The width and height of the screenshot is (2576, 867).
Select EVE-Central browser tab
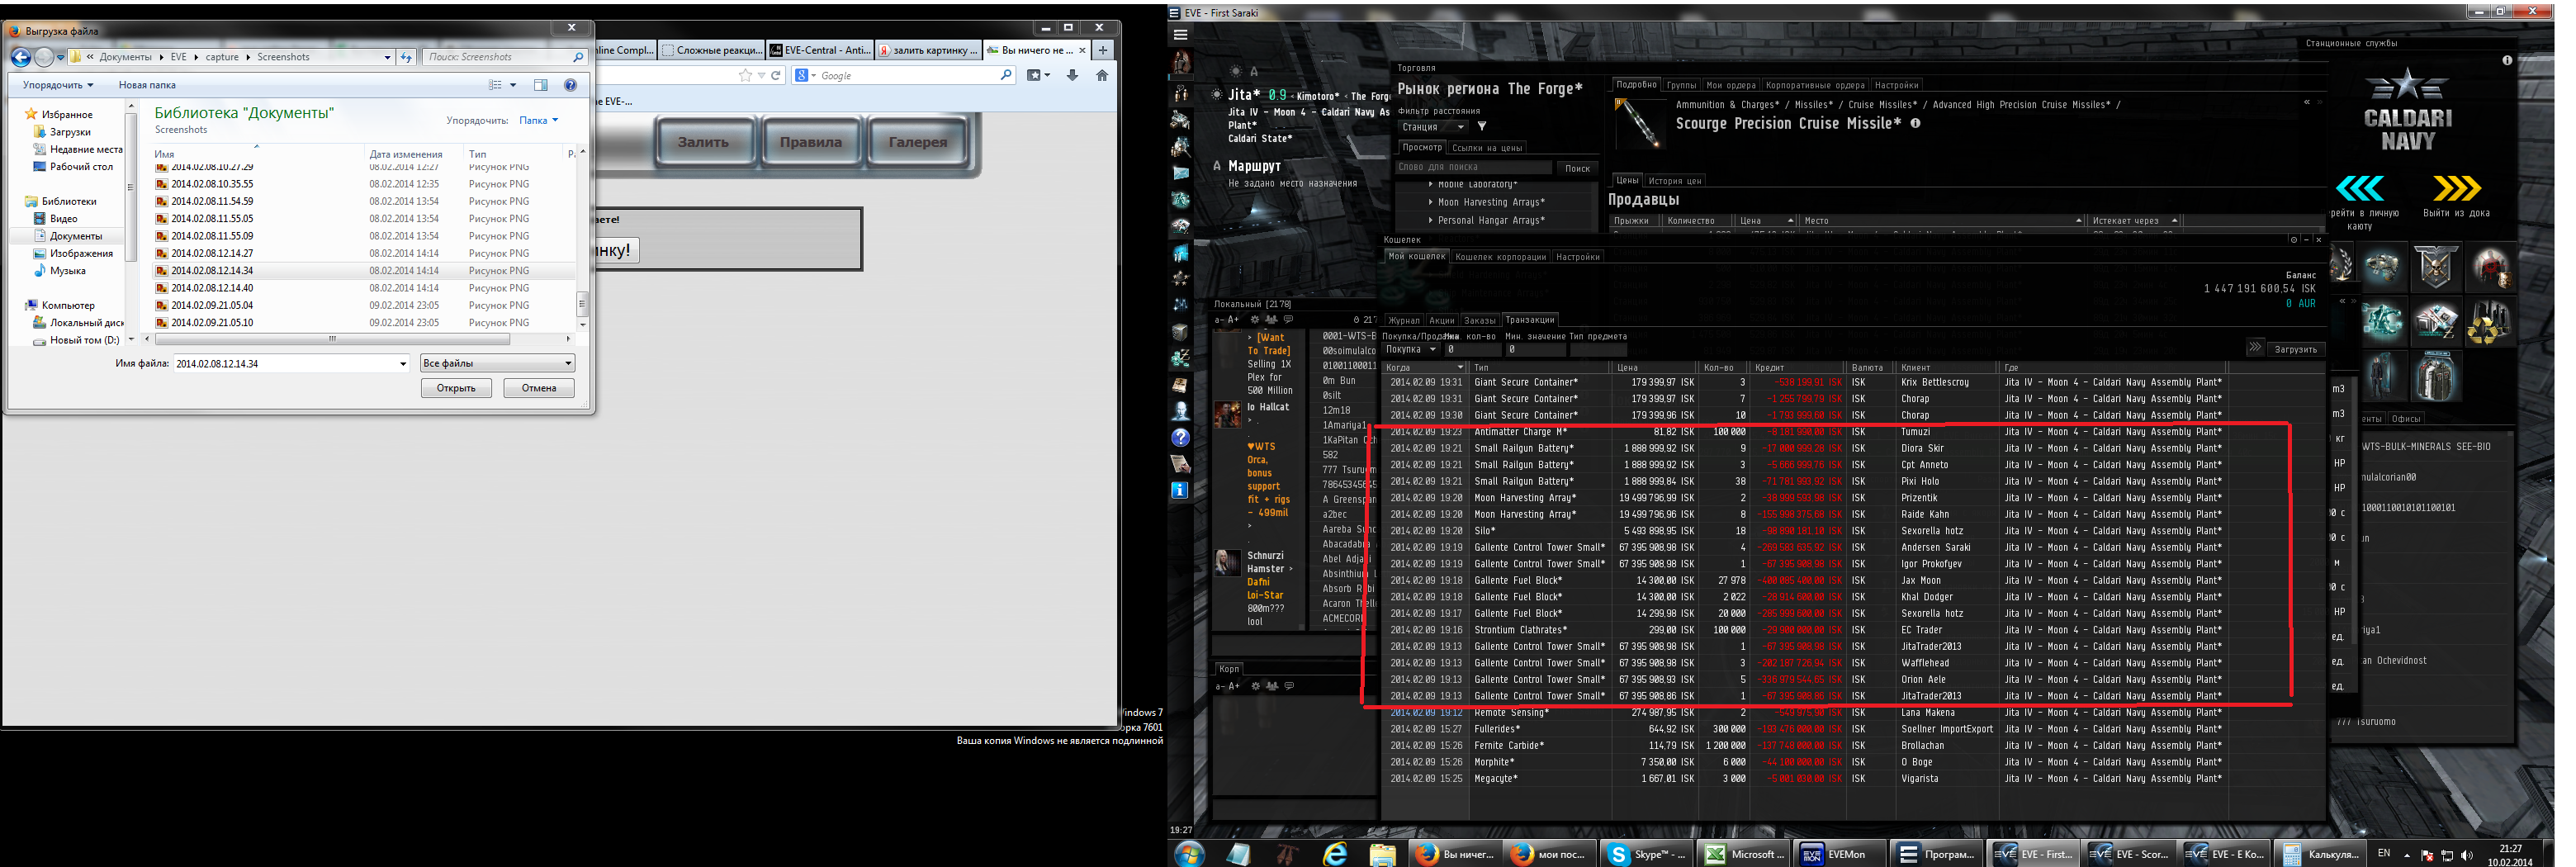(x=820, y=50)
